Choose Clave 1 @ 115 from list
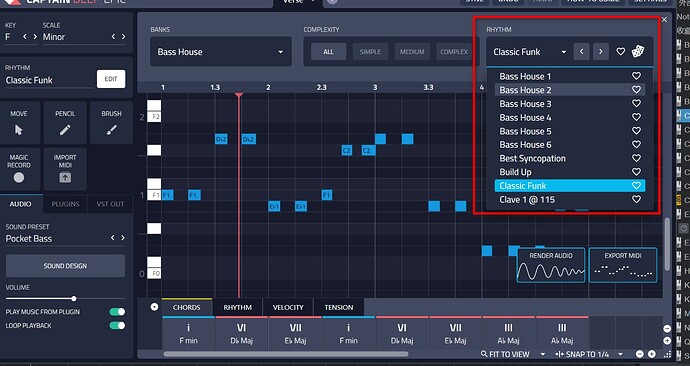This screenshot has height=366, width=690. (570, 199)
